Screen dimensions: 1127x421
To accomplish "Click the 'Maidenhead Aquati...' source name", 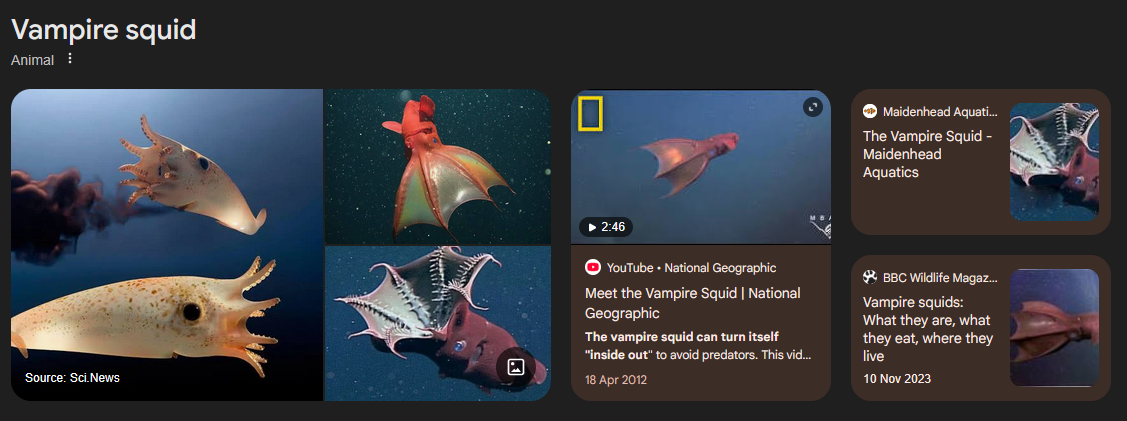I will click(940, 111).
